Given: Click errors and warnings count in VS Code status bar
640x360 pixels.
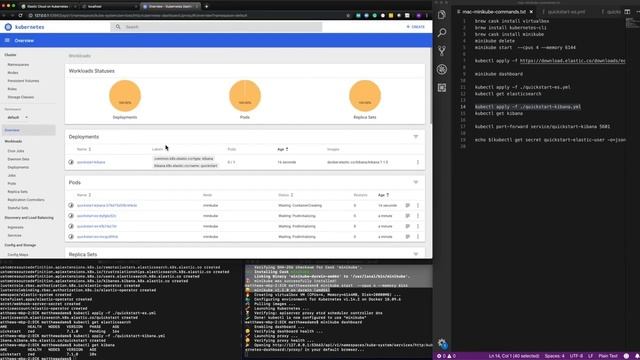Looking at the screenshot, I should point(446,356).
